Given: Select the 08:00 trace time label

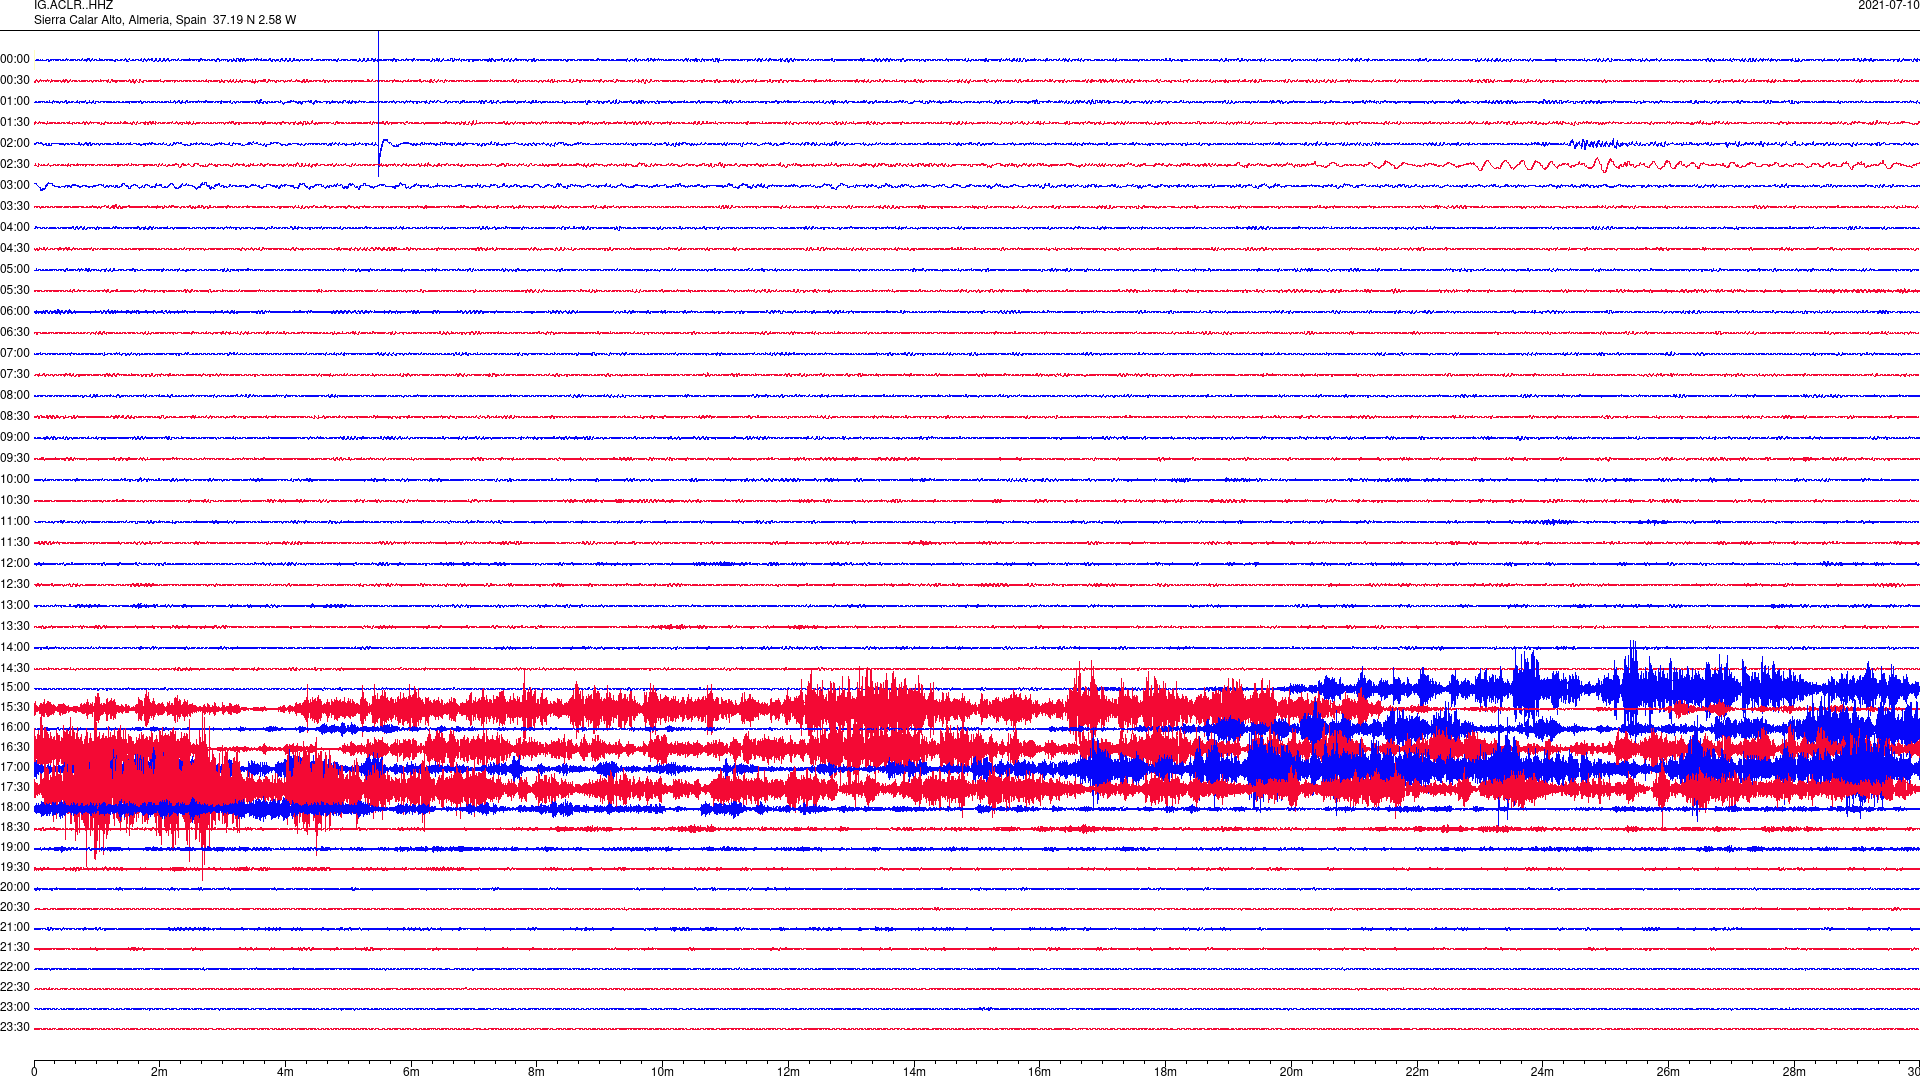Looking at the screenshot, I should click(15, 396).
